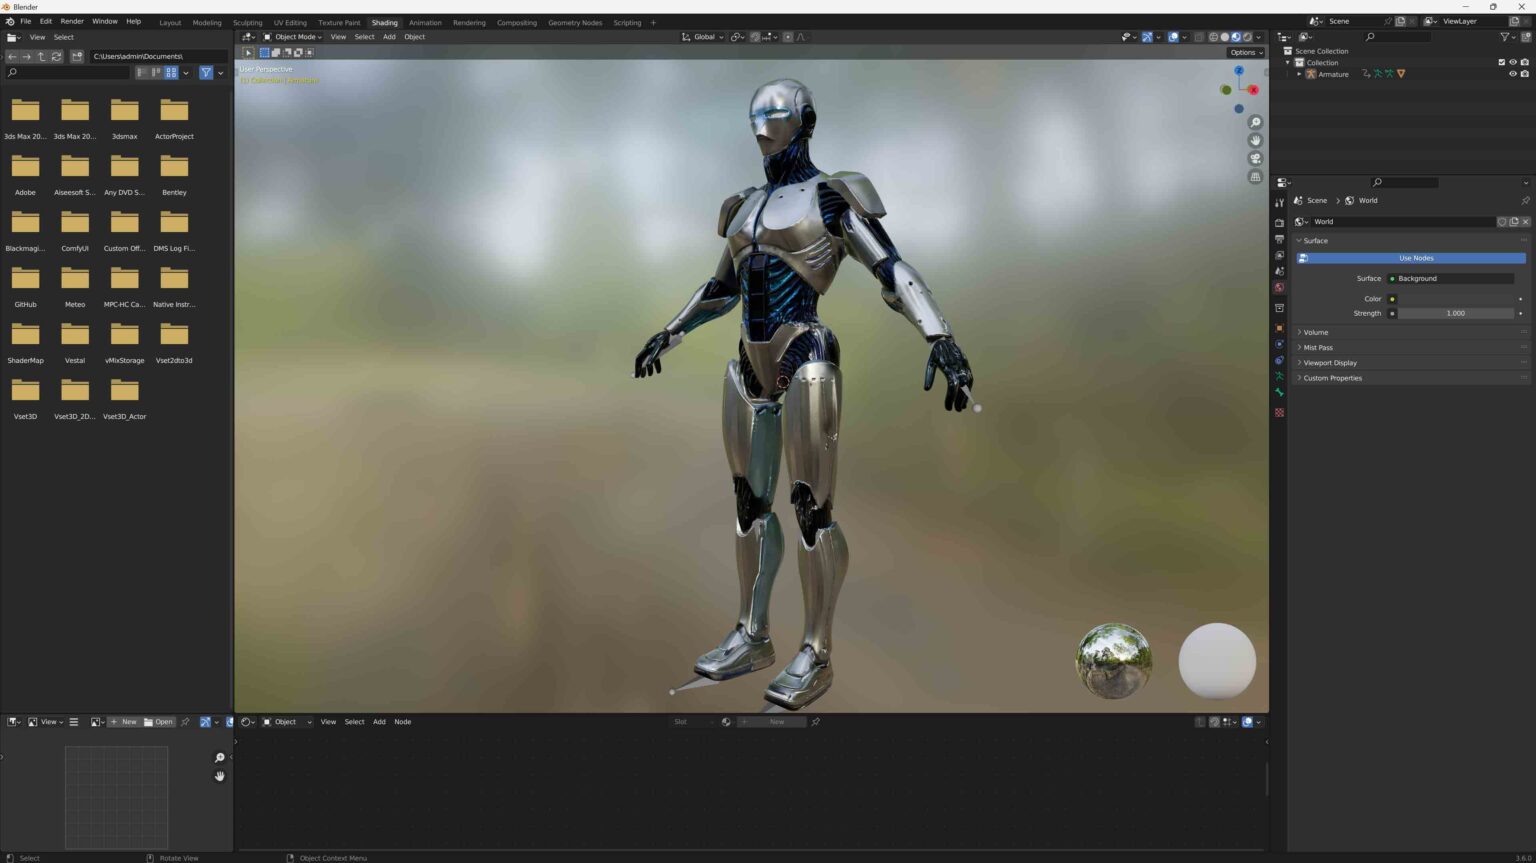Open the Options dropdown in viewport corner
Viewport: 1536px width, 863px height.
pyautogui.click(x=1246, y=52)
